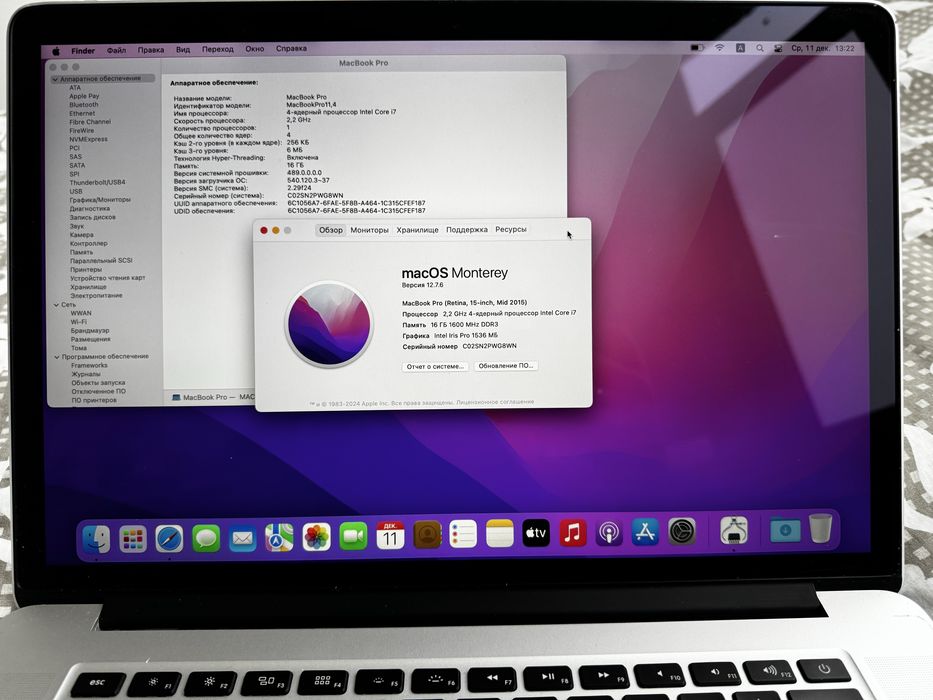This screenshot has height=700, width=933.
Task: Open Wi-Fi menu in menu bar
Action: [719, 48]
